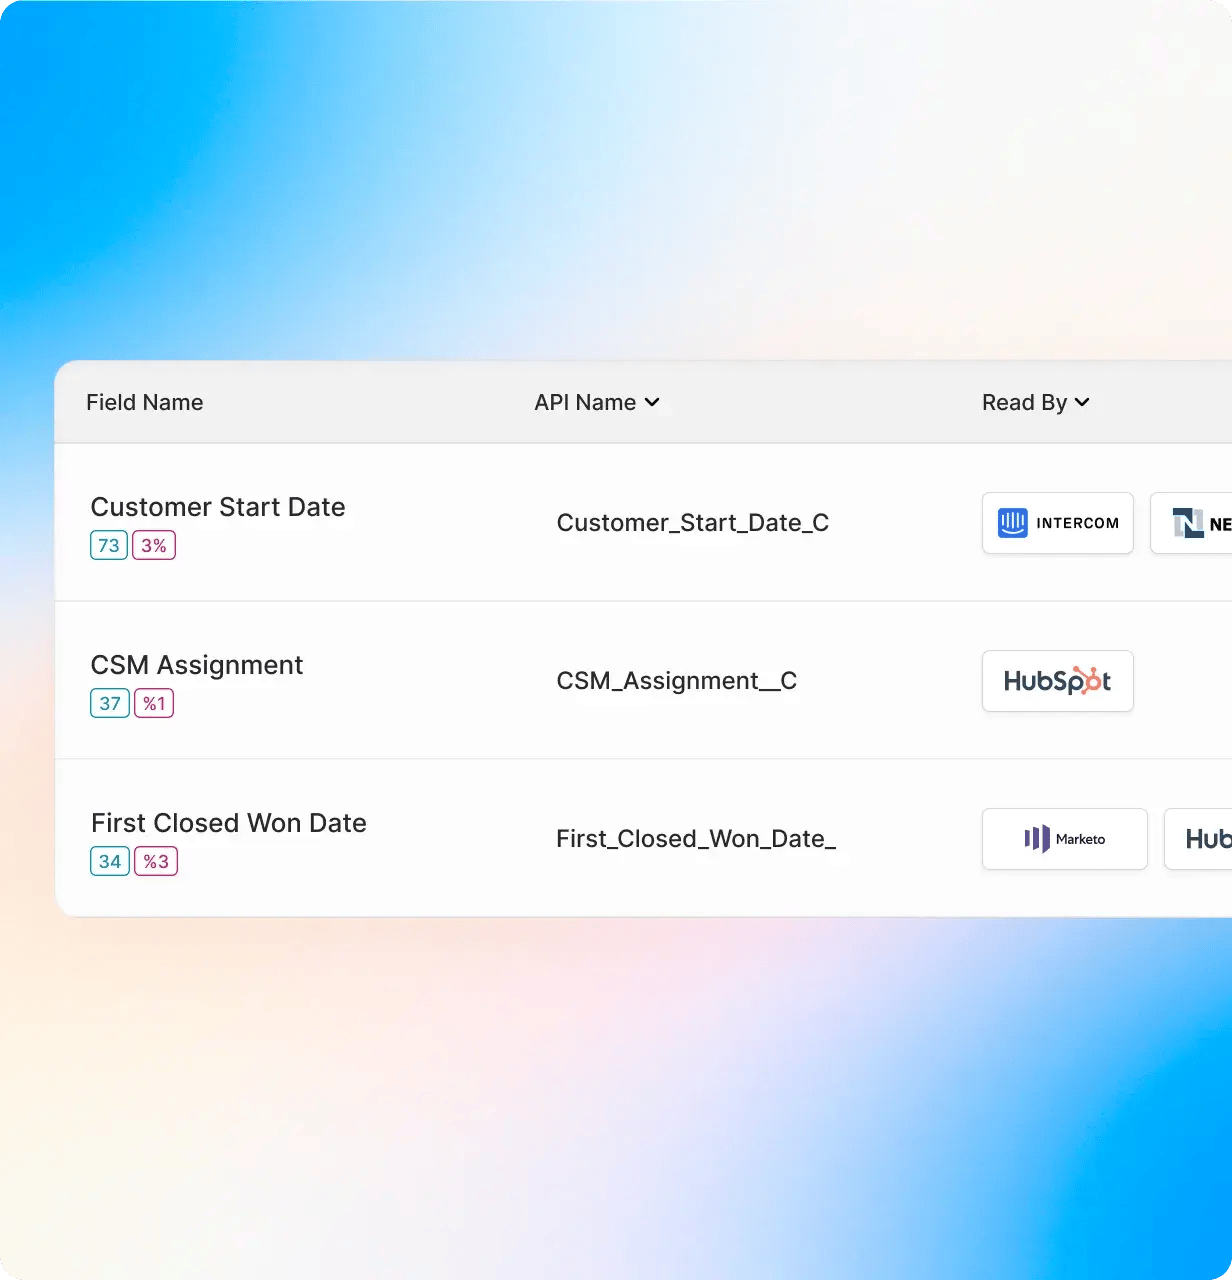This screenshot has width=1232, height=1280.
Task: Click the Intercom integration badge
Action: [1057, 523]
